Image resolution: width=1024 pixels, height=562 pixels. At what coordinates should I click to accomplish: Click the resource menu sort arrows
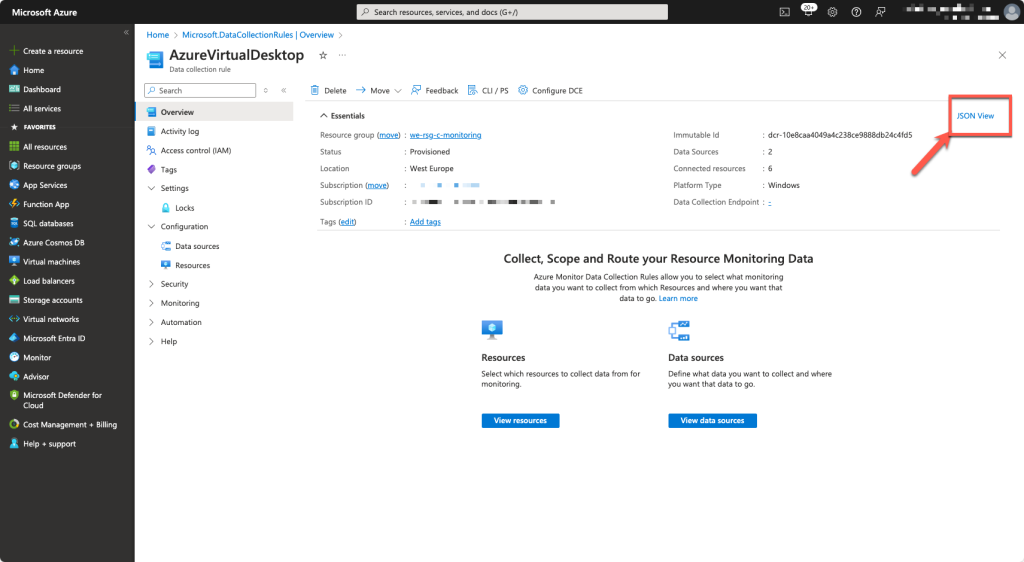pyautogui.click(x=266, y=91)
